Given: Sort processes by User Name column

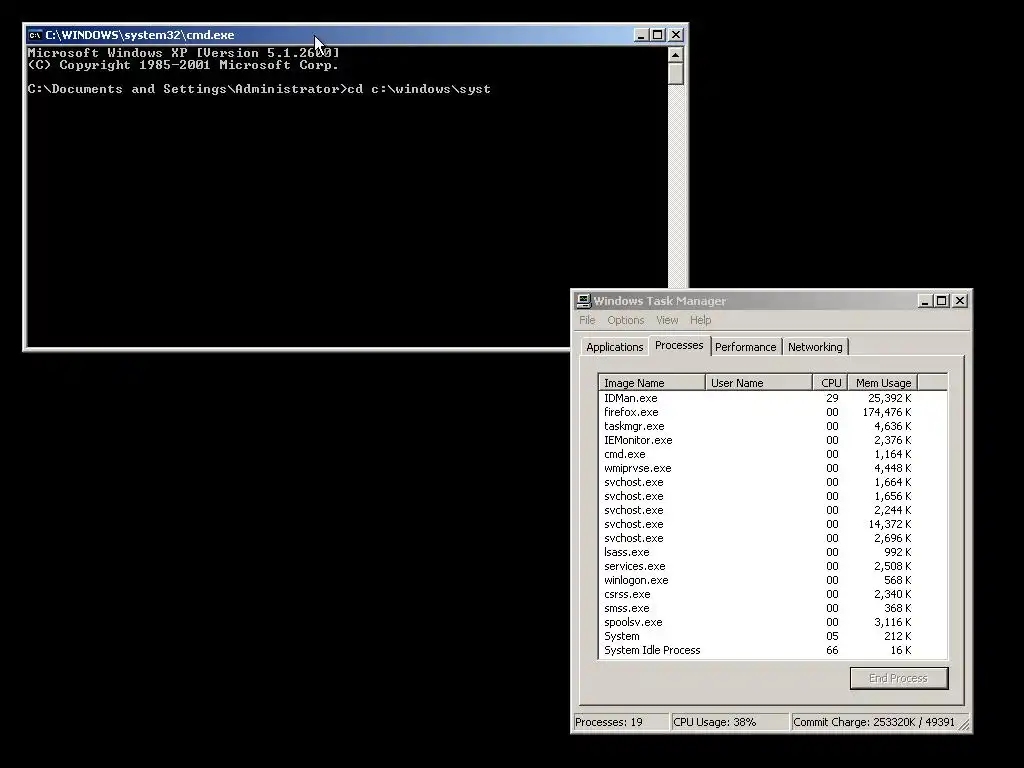Looking at the screenshot, I should point(759,383).
